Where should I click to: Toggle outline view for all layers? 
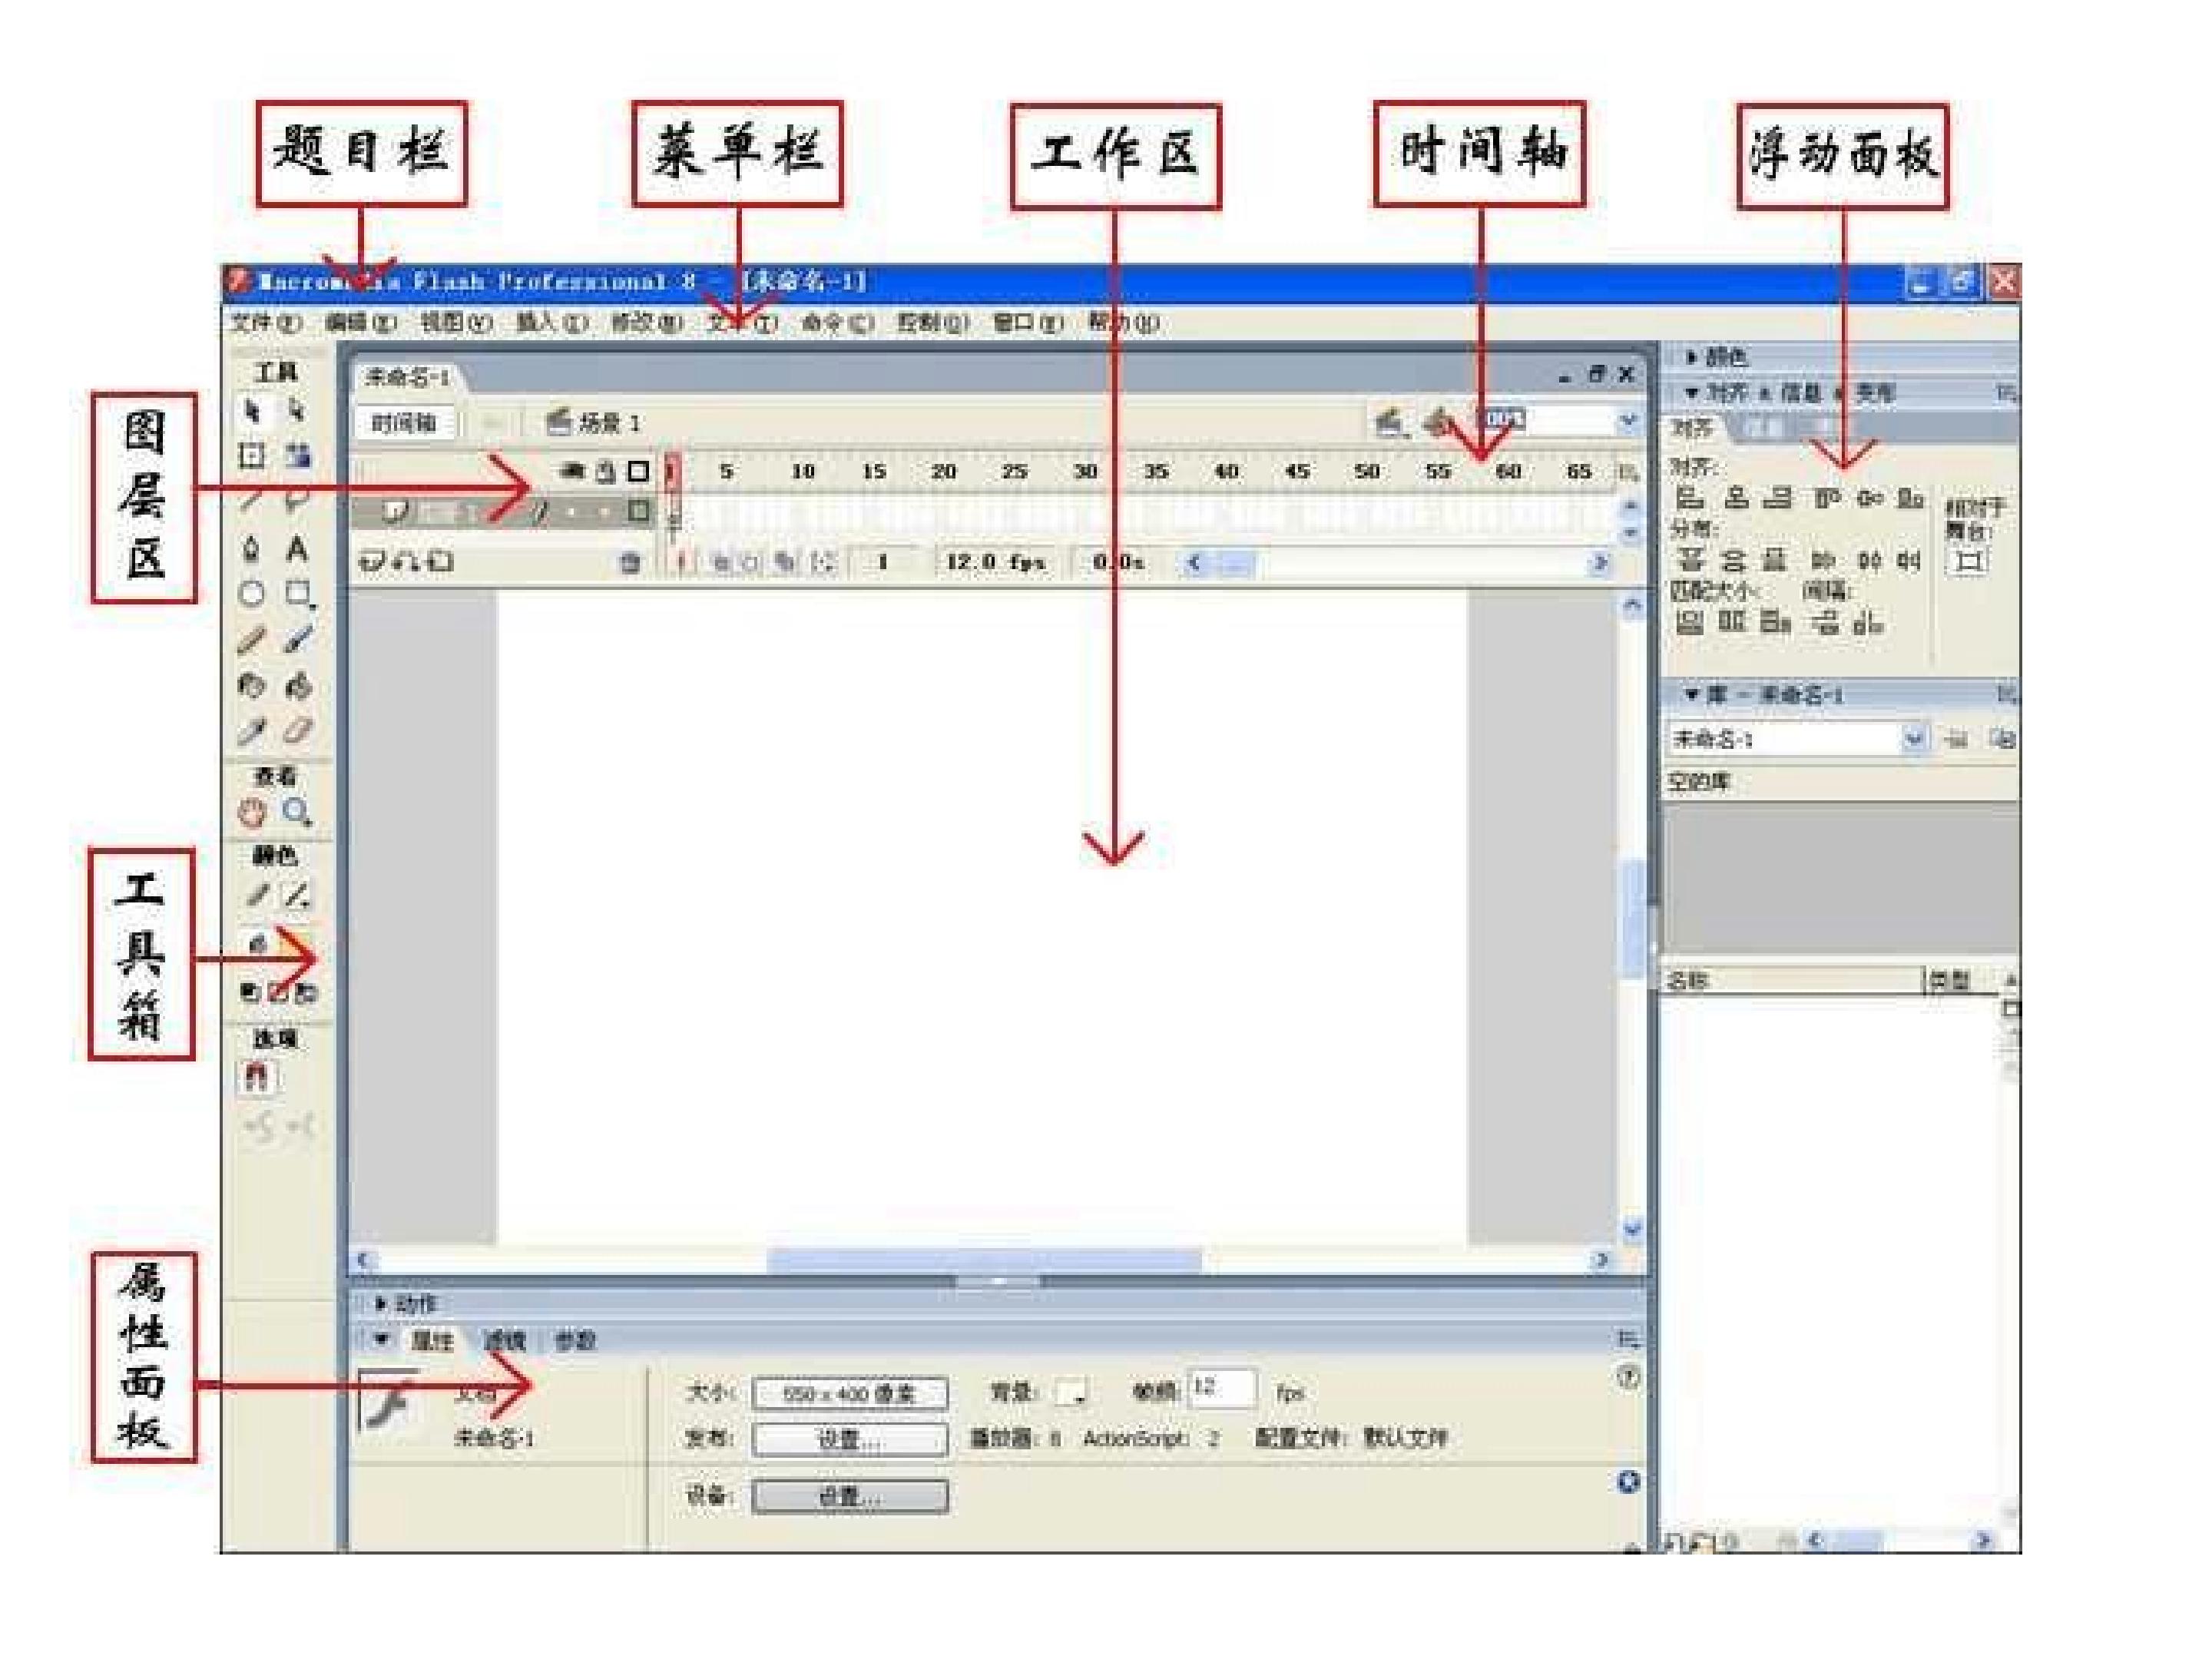coord(638,471)
